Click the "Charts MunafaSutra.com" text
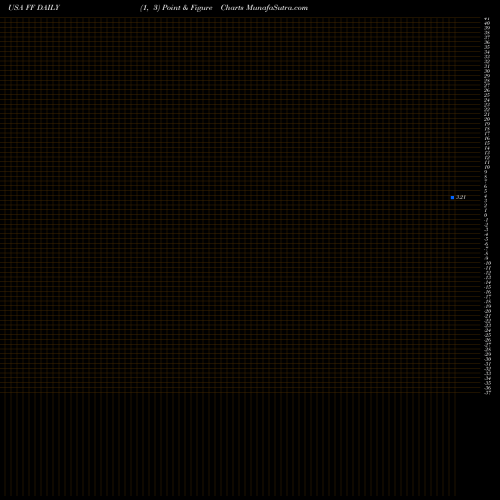Image resolution: width=500 pixels, height=500 pixels. point(264,8)
